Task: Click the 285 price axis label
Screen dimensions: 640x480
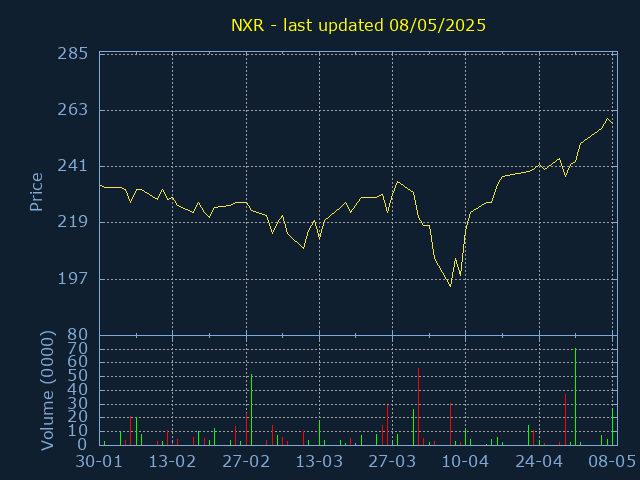Action: (73, 53)
